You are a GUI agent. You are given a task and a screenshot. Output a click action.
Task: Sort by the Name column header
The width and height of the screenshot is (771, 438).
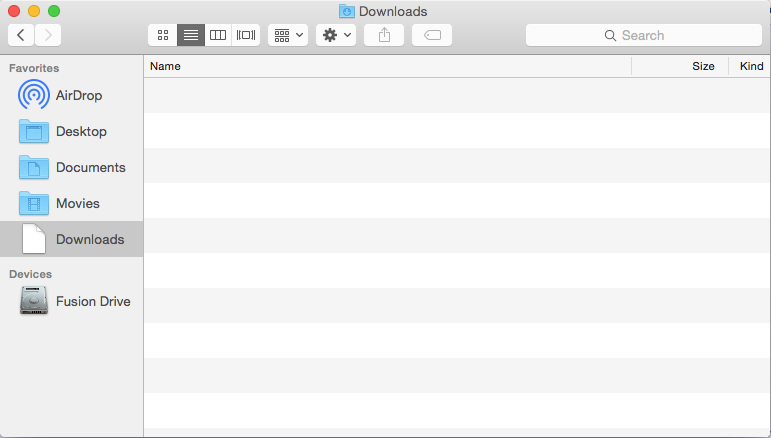tap(387, 66)
